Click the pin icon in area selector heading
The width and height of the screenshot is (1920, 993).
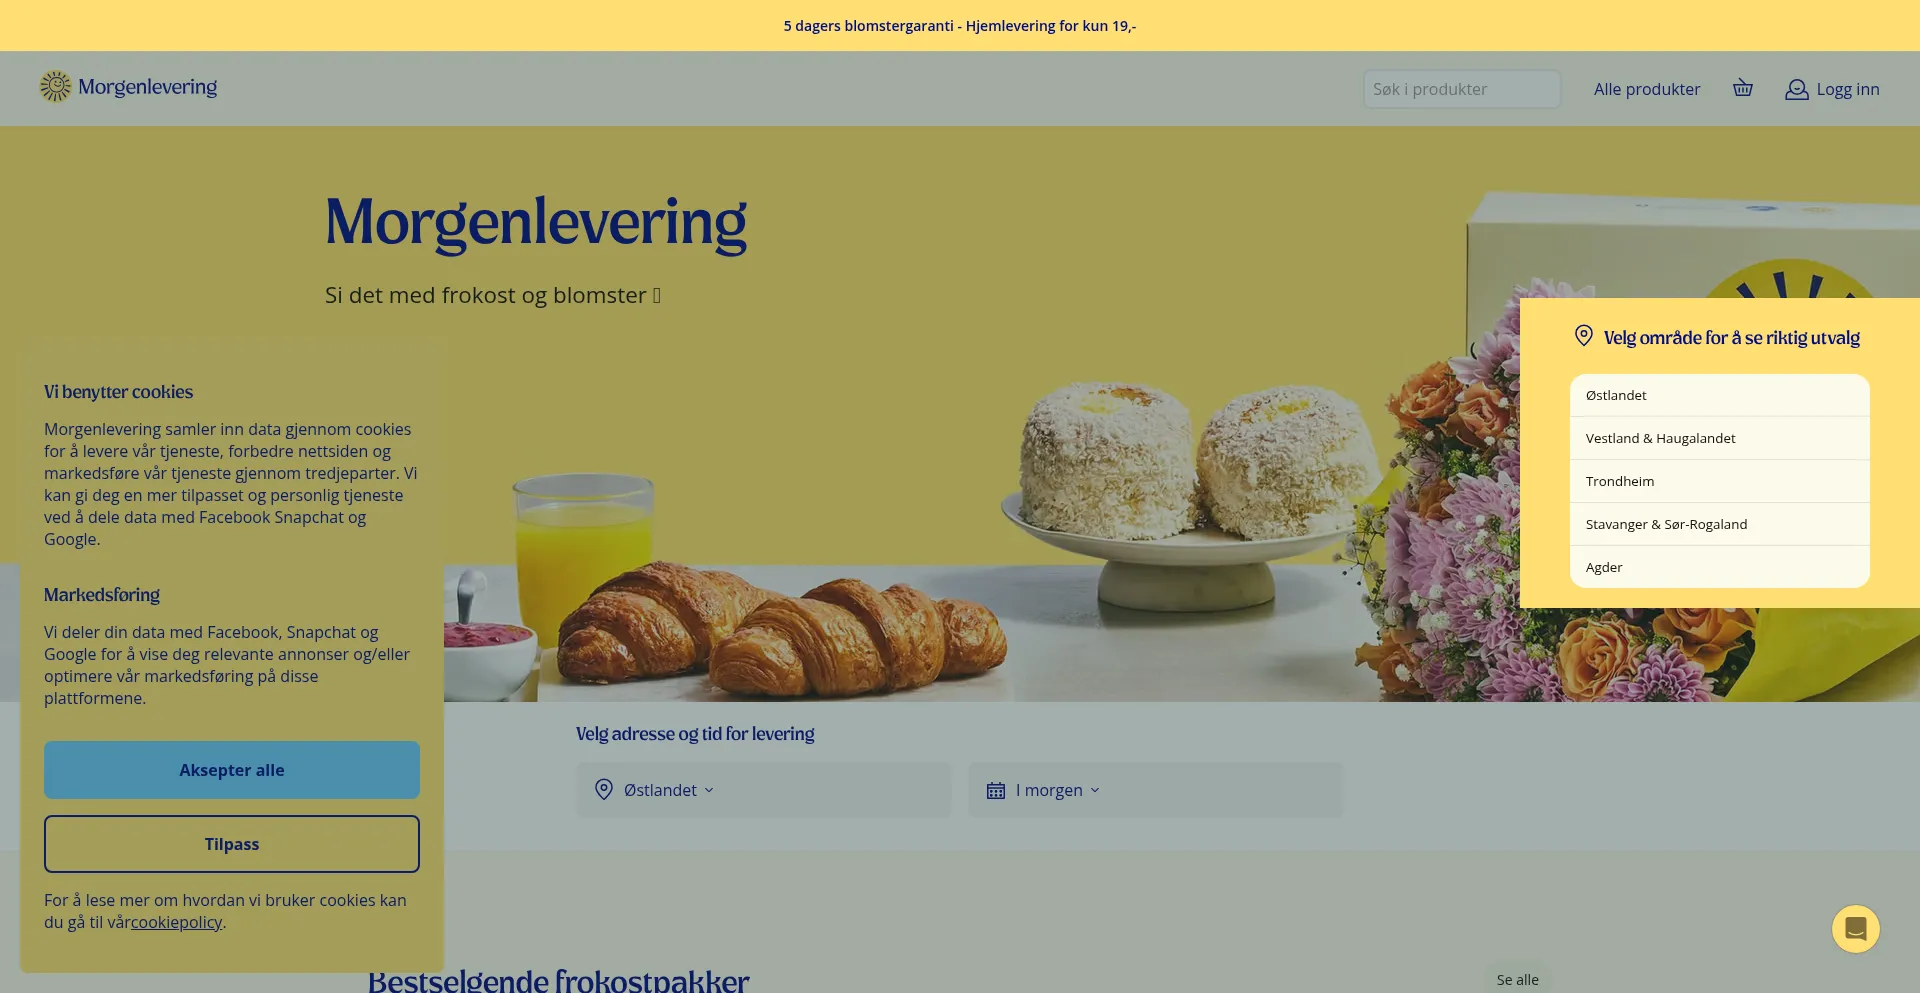(1584, 336)
